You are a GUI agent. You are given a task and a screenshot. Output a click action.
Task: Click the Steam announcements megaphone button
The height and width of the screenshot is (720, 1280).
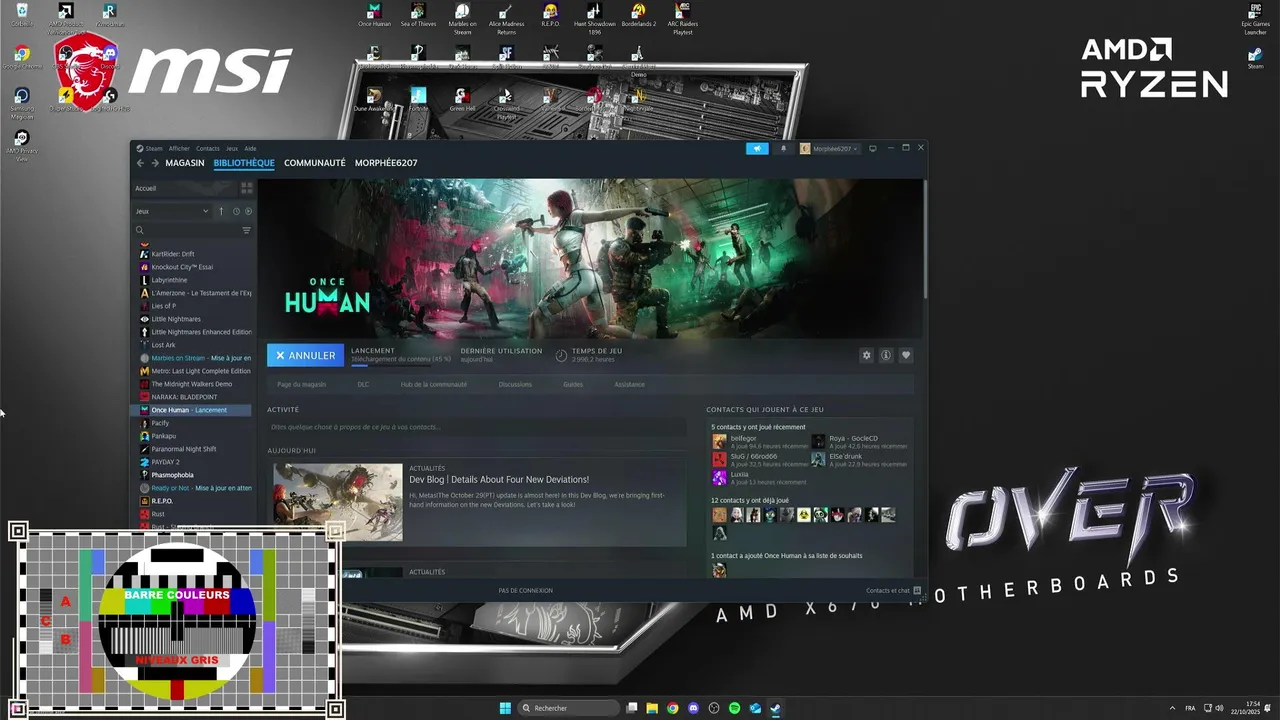pyautogui.click(x=757, y=148)
